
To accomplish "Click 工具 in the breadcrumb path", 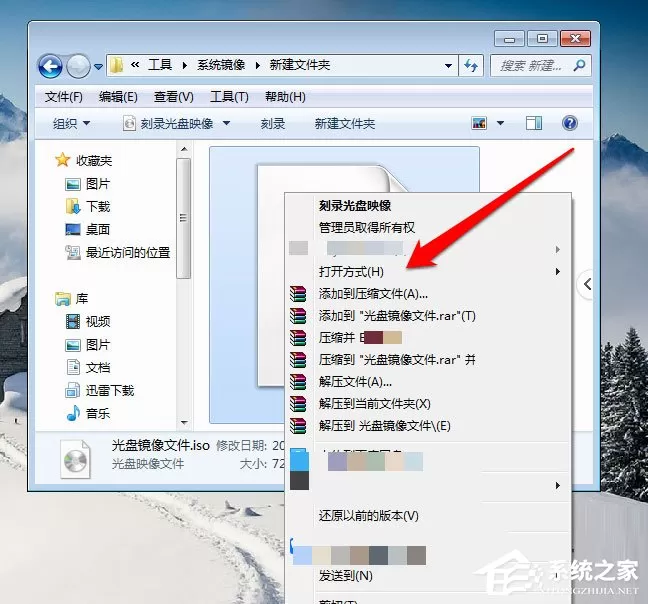I will tap(160, 65).
